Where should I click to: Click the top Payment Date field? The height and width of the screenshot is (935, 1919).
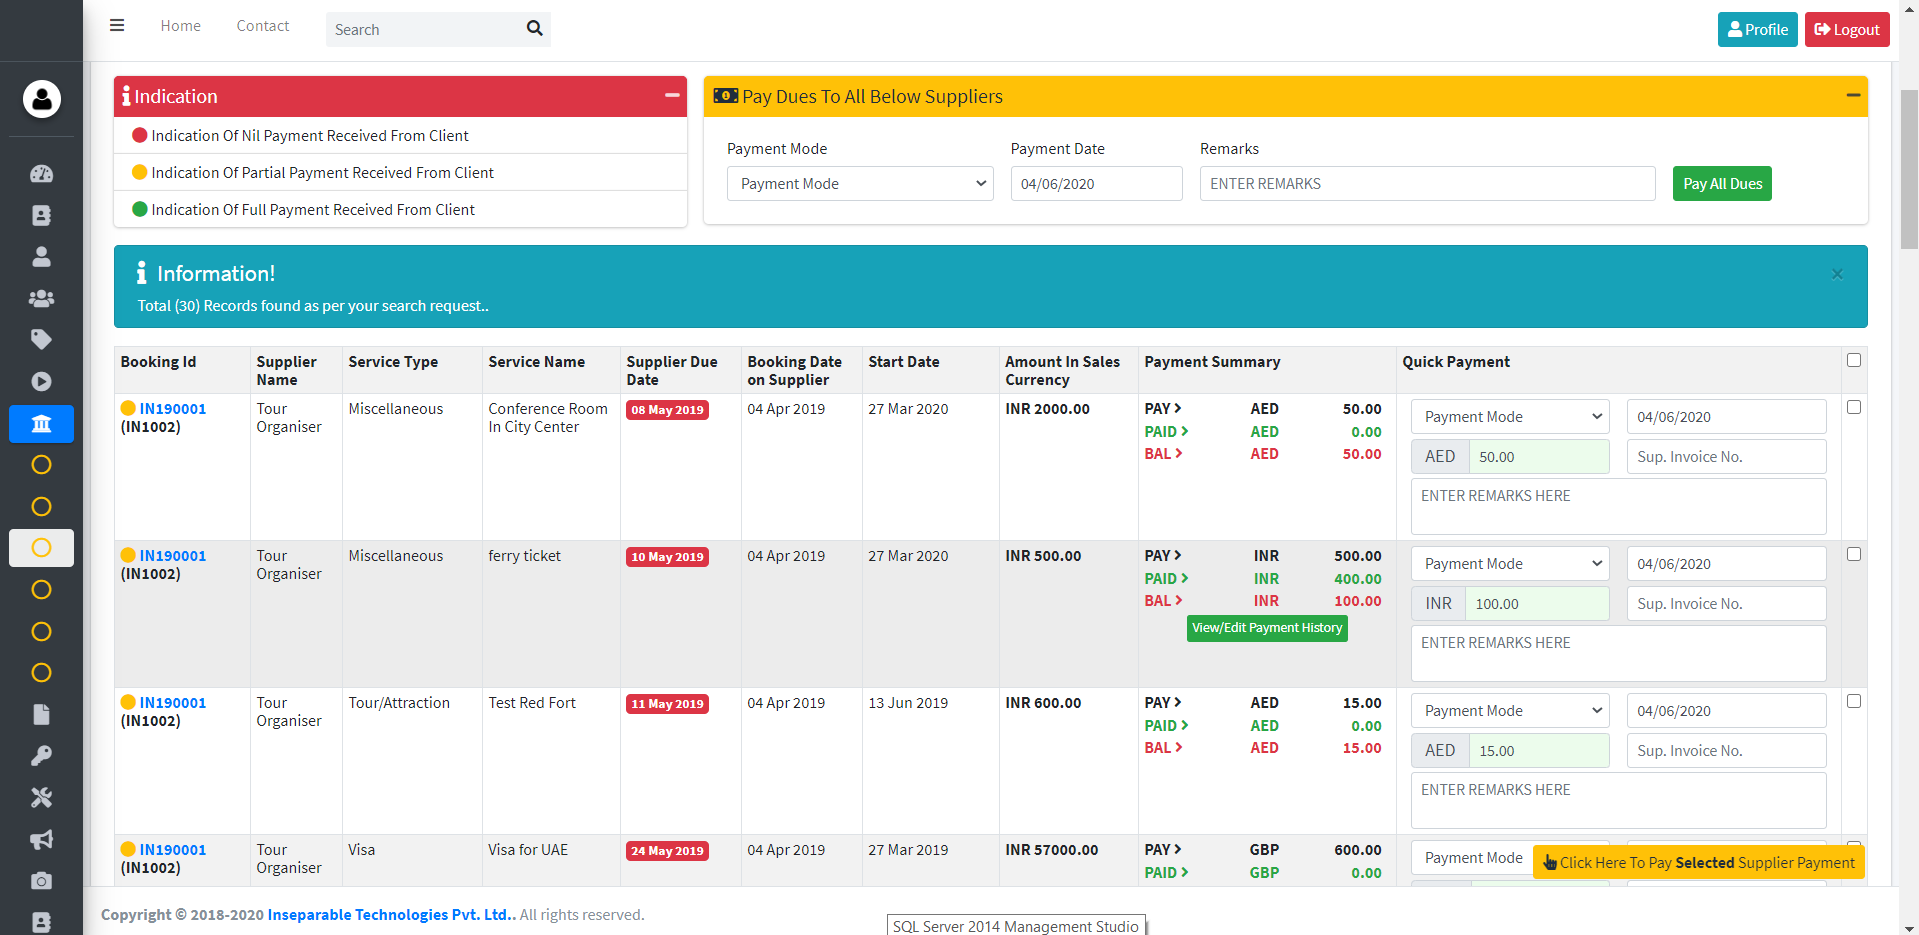(1096, 184)
